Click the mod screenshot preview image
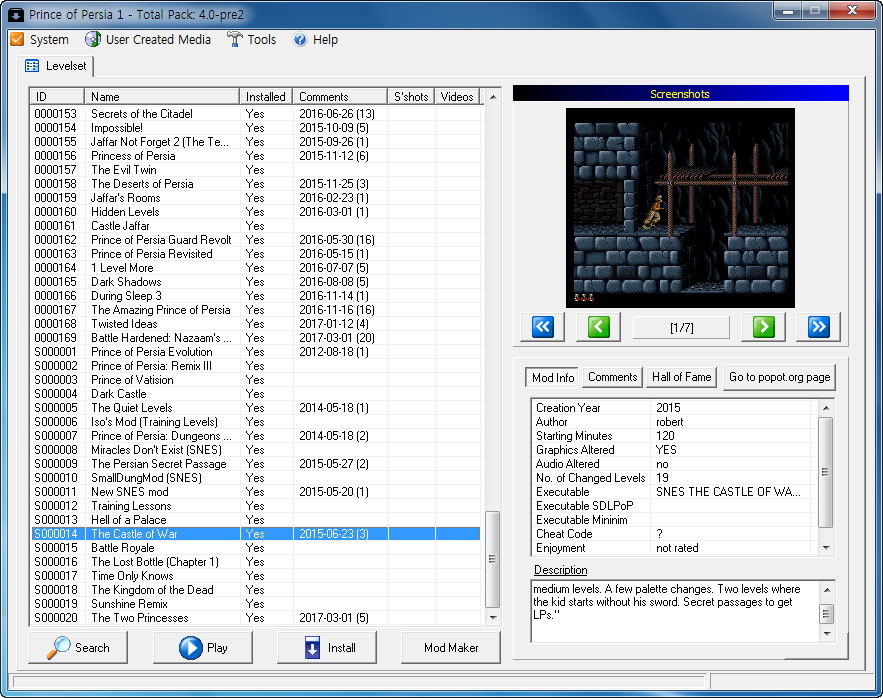This screenshot has width=883, height=698. [x=680, y=208]
